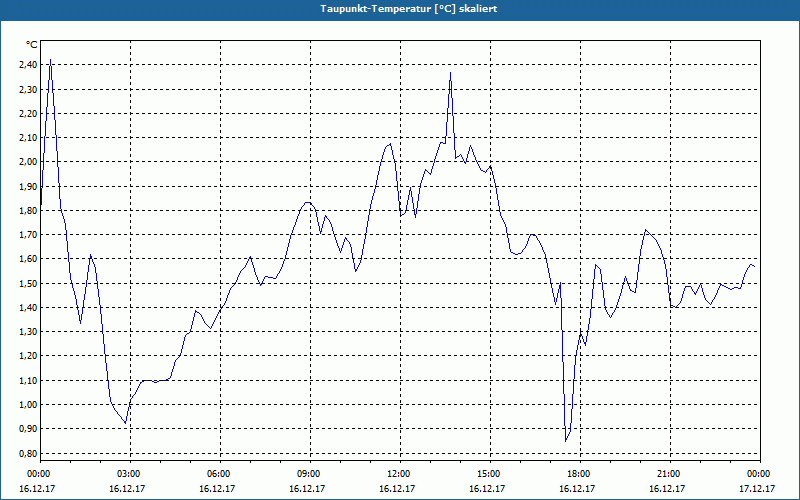Click the 0,80 y-axis value
Image resolution: width=800 pixels, height=500 pixels.
(29, 453)
